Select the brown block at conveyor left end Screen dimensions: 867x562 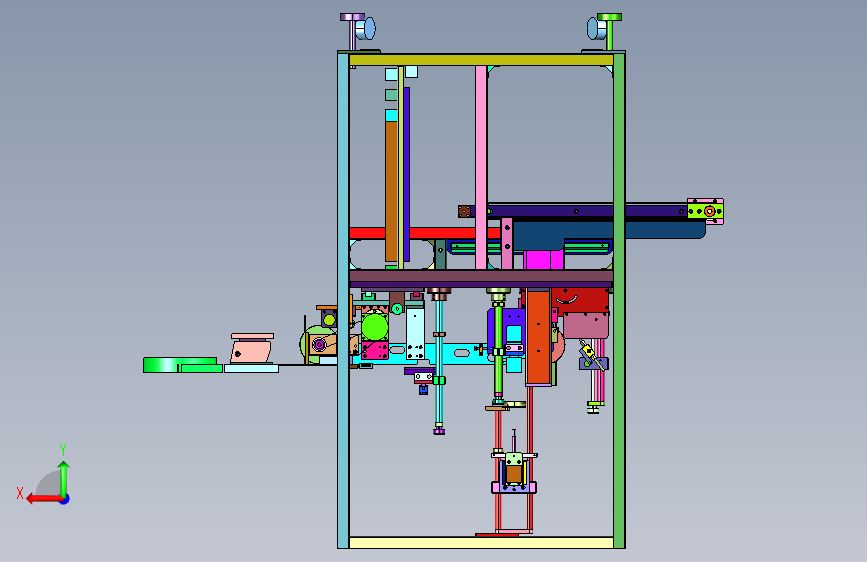464,211
